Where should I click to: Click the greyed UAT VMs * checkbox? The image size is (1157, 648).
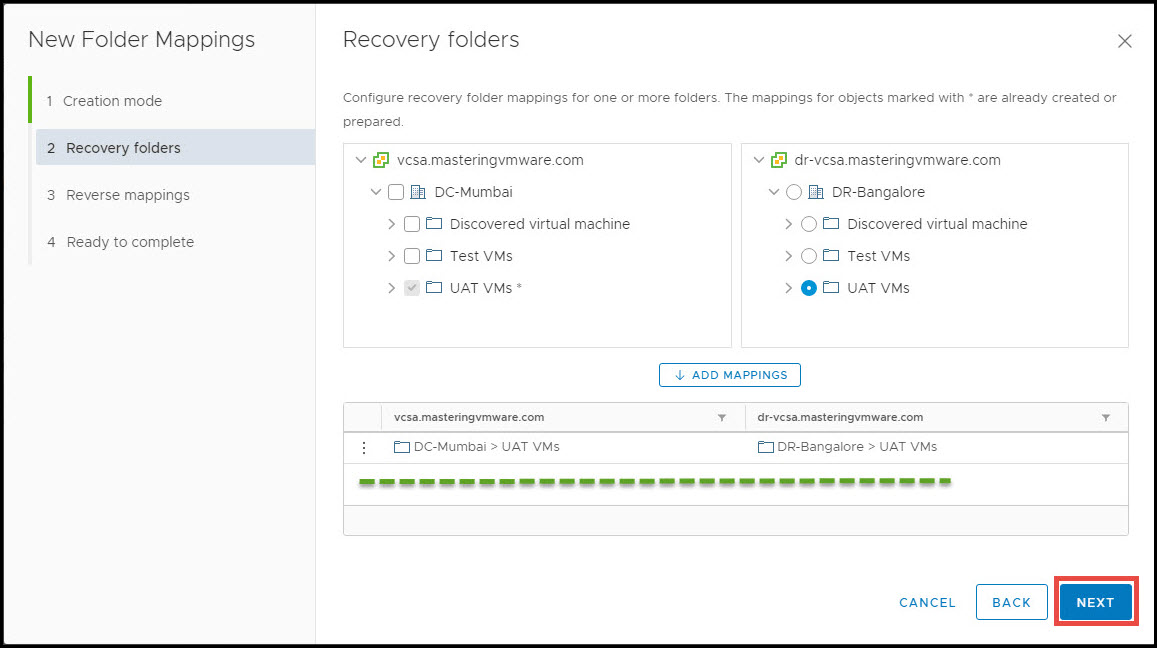point(412,288)
